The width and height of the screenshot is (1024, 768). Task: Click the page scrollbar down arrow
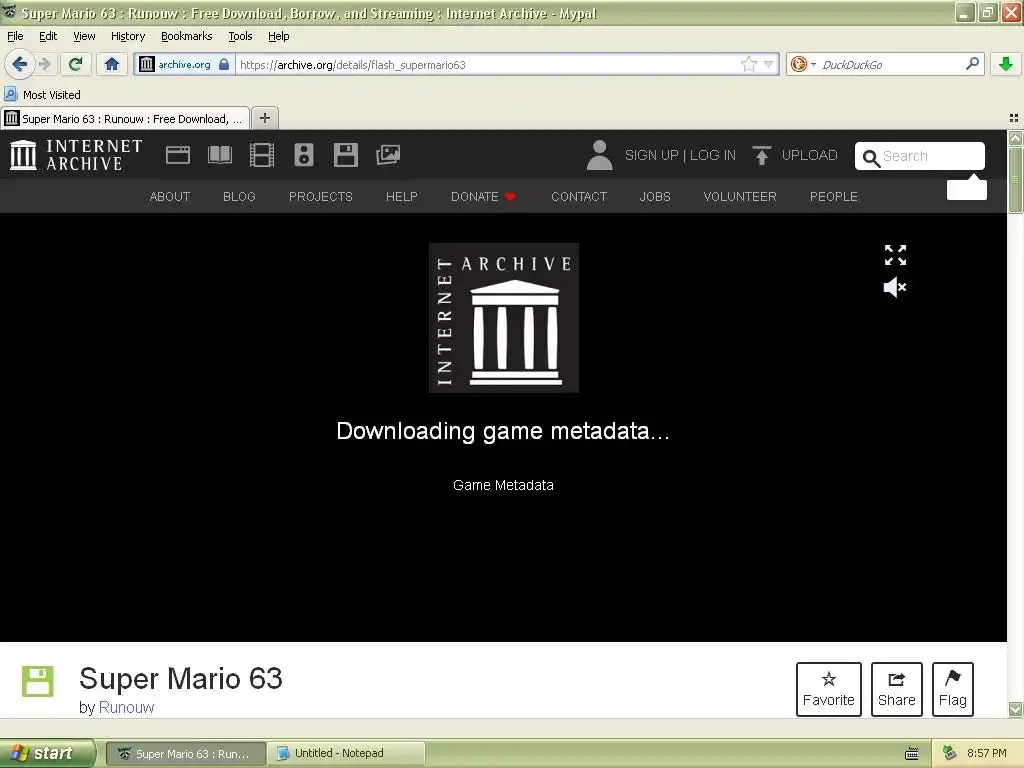[x=1015, y=709]
